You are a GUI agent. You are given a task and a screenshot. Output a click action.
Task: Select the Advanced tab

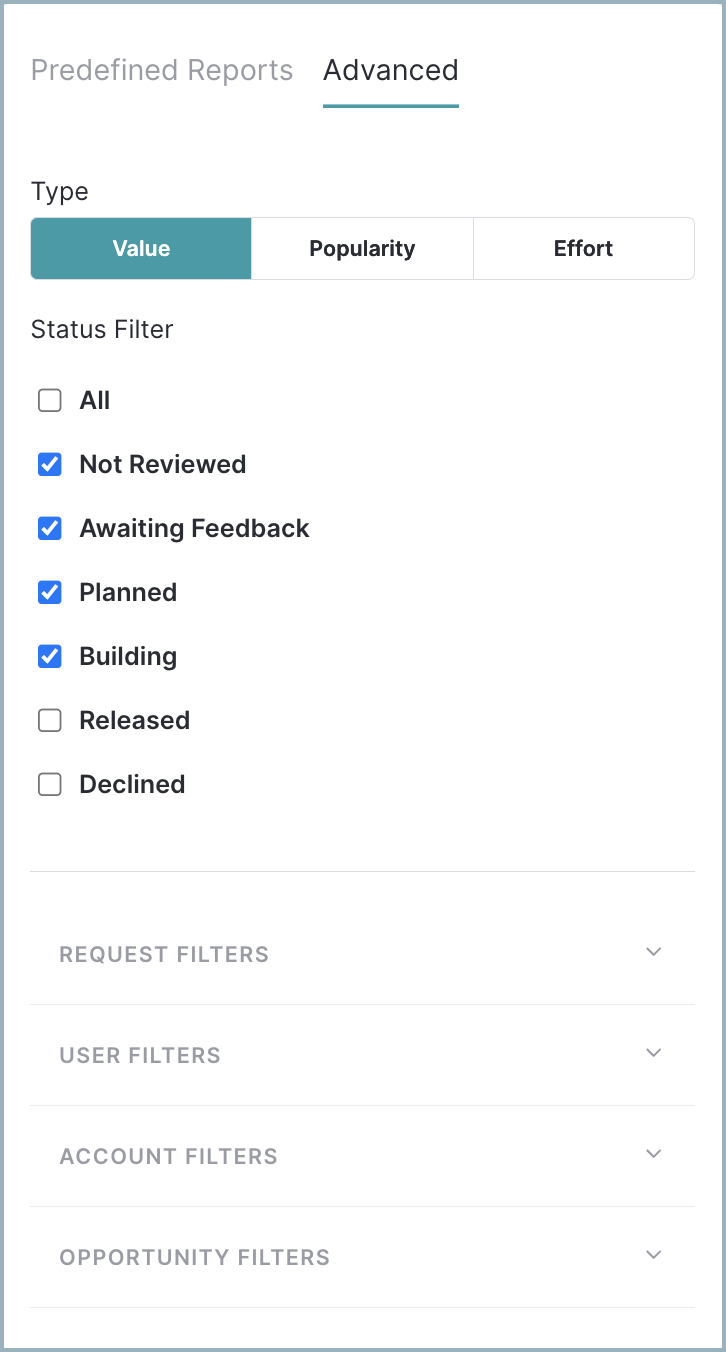391,71
